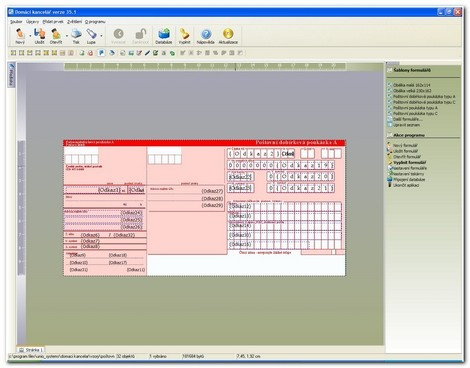The height and width of the screenshot is (368, 470).
Task: Click icon beside Upravit seznam
Action: click(389, 125)
